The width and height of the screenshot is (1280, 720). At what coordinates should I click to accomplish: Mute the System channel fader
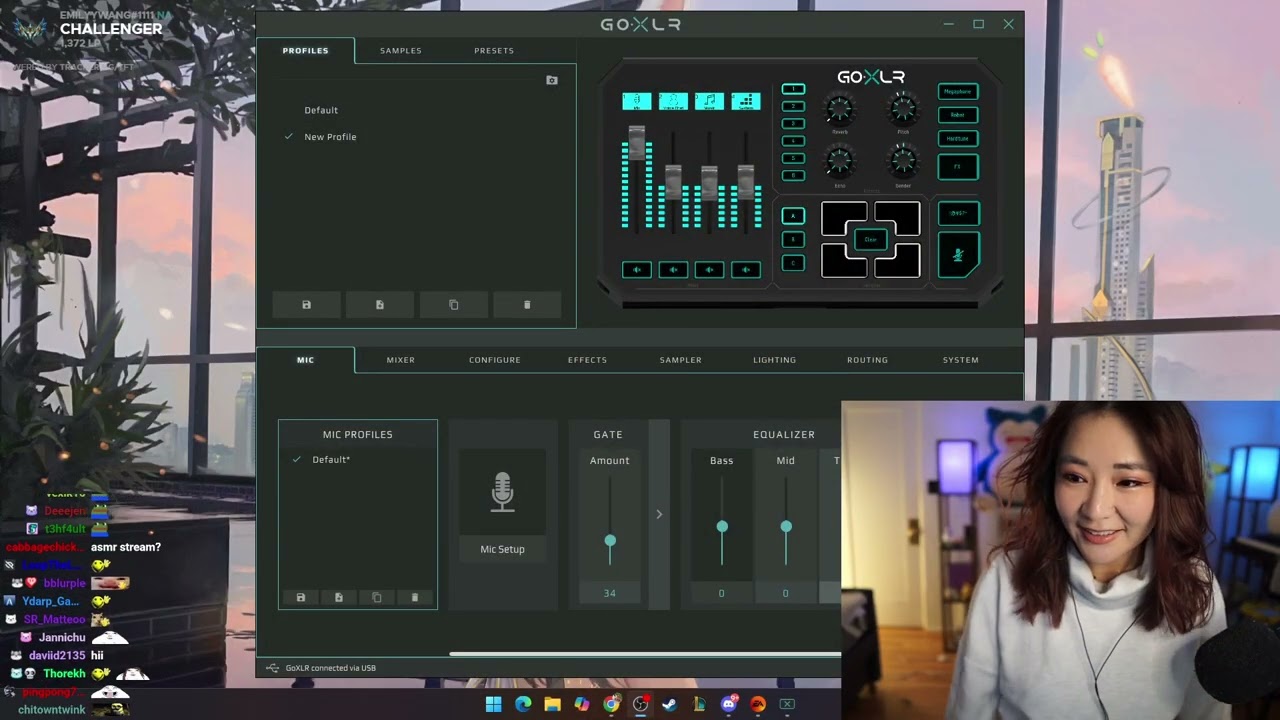click(746, 269)
